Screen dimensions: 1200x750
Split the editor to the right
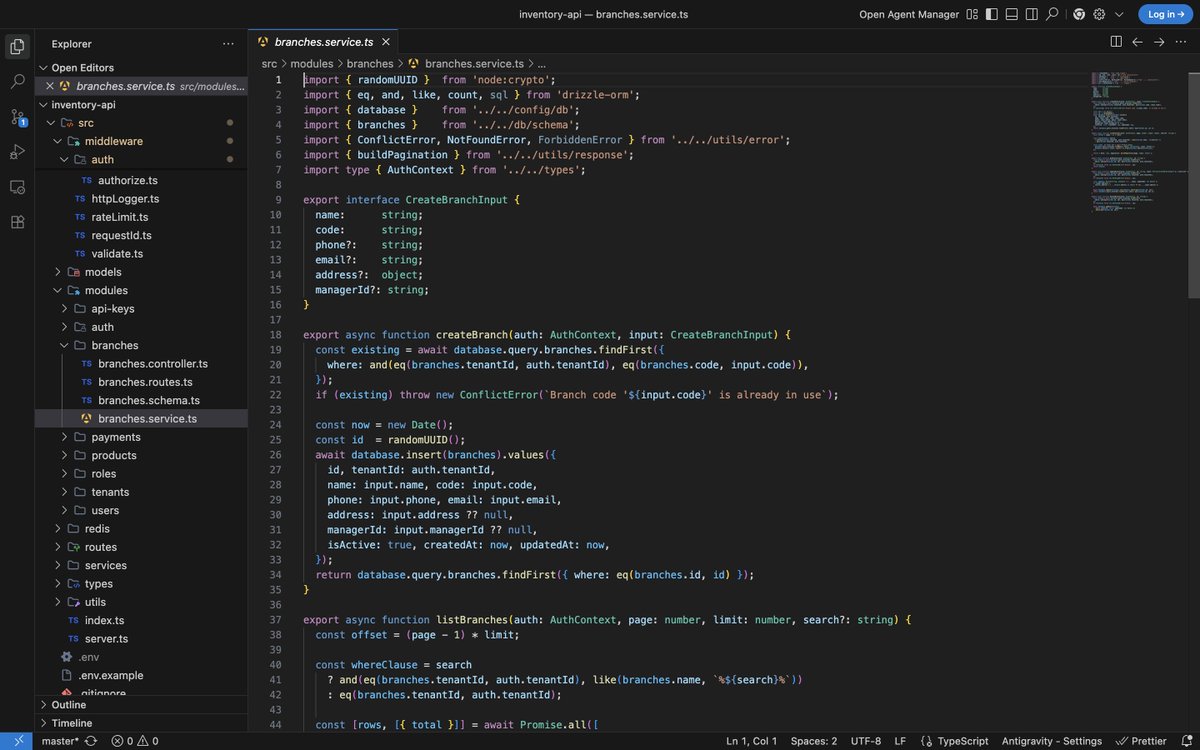(x=1116, y=42)
